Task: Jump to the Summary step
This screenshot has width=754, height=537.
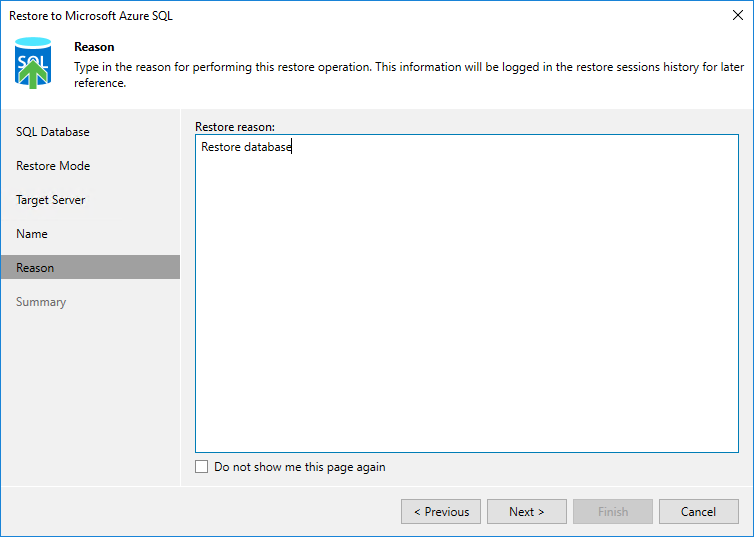Action: point(41,302)
